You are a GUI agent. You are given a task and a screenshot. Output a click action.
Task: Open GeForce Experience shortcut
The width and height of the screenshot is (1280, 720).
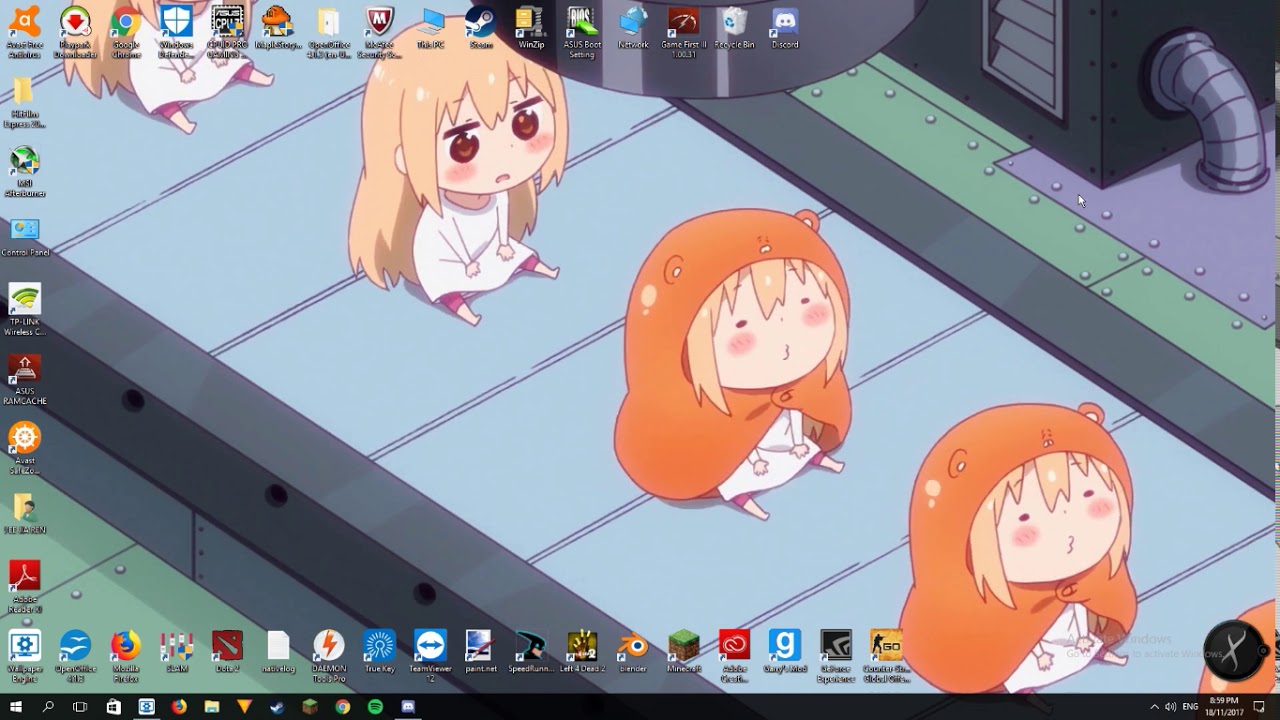click(x=836, y=656)
